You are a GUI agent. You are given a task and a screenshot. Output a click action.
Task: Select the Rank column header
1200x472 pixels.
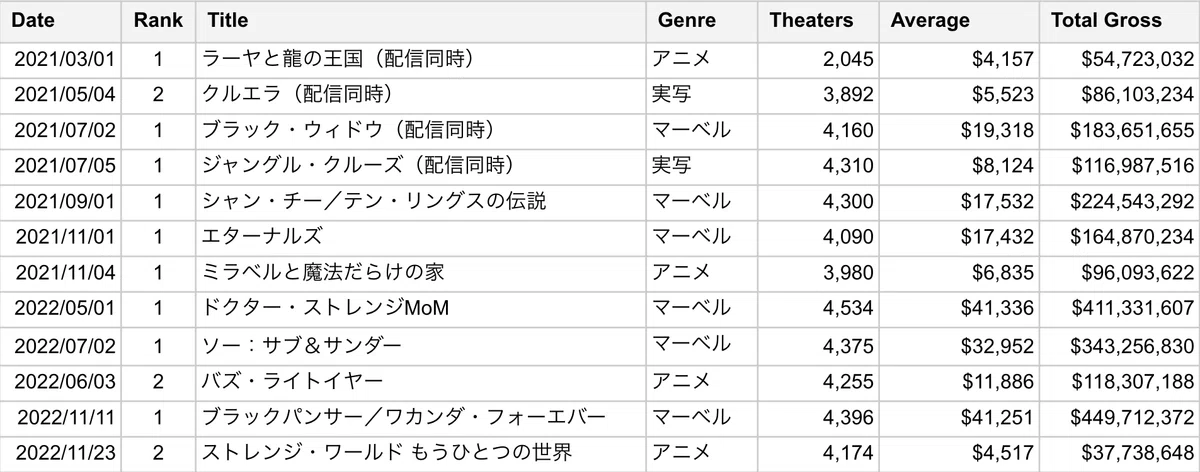[158, 21]
